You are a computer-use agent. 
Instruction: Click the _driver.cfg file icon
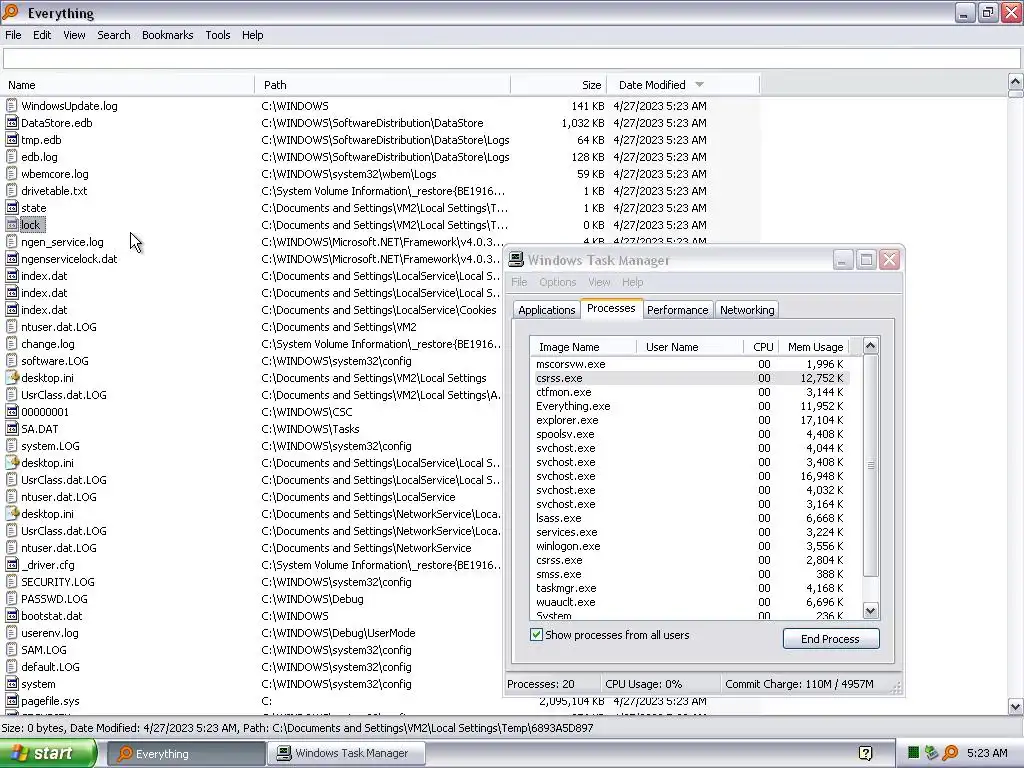[x=11, y=565]
